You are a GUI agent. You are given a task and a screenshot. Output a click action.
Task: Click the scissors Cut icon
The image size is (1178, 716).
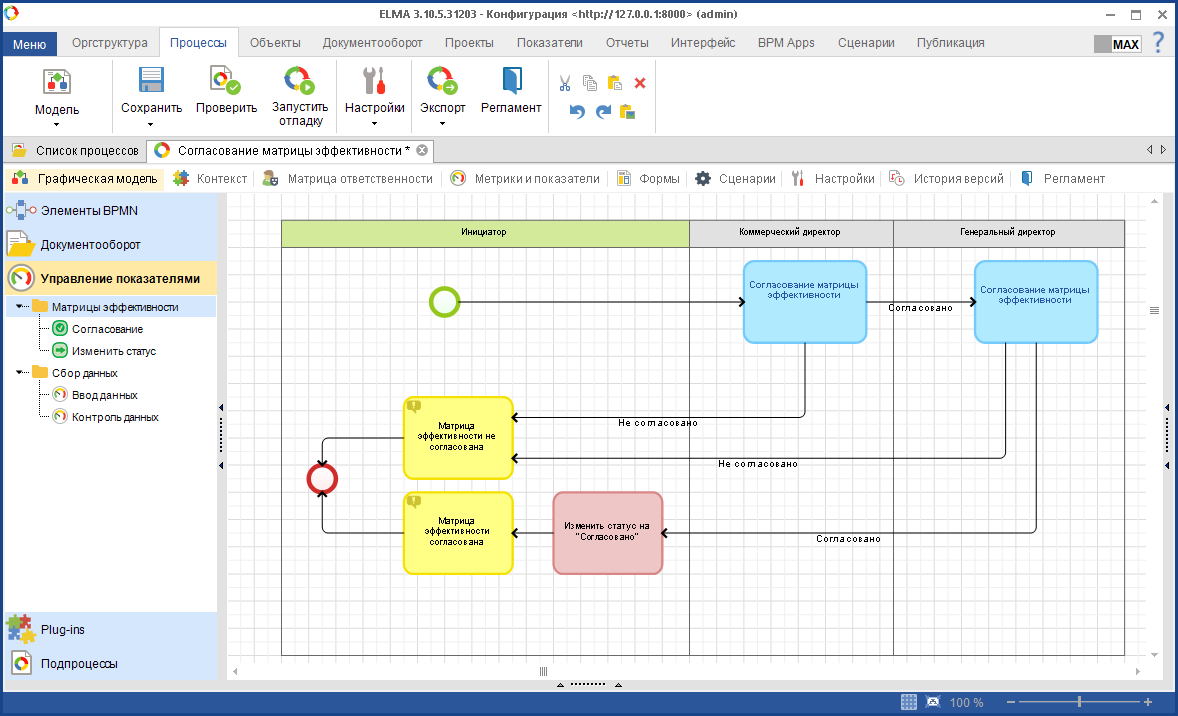tap(565, 83)
